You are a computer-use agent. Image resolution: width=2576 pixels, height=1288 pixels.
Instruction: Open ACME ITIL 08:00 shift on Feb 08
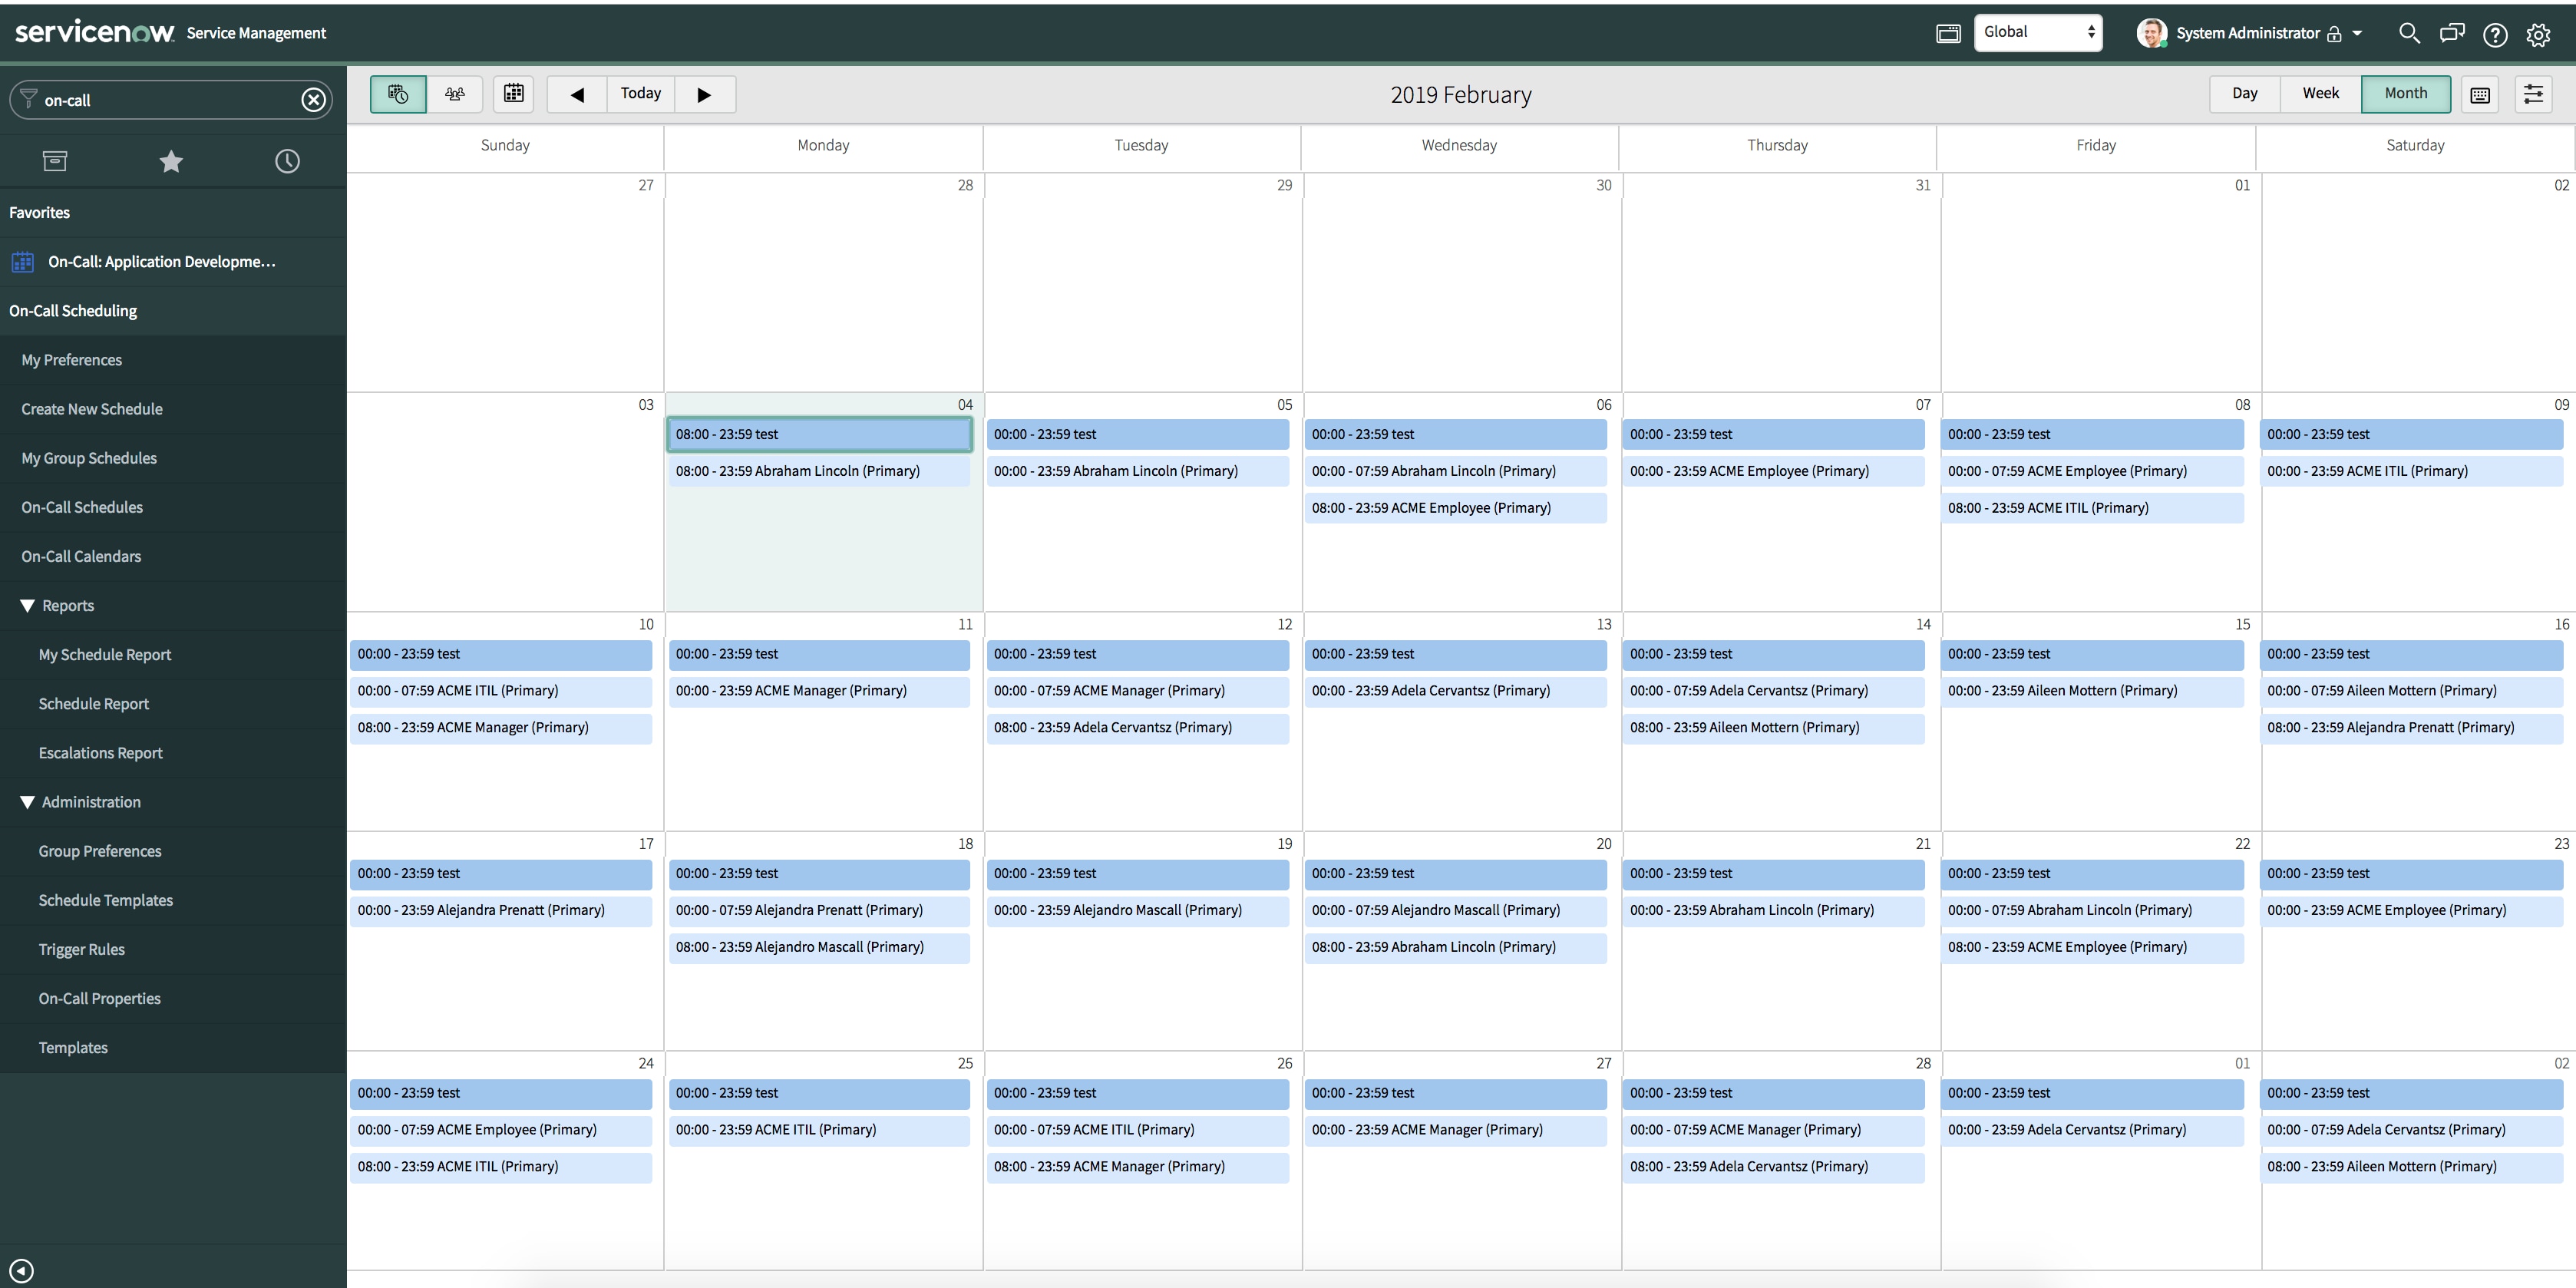pyautogui.click(x=2092, y=508)
